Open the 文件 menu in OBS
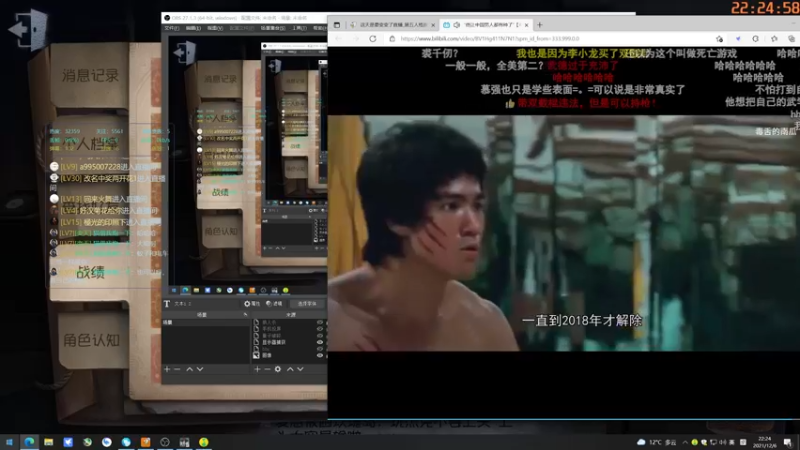This screenshot has width=800, height=450. click(x=171, y=28)
